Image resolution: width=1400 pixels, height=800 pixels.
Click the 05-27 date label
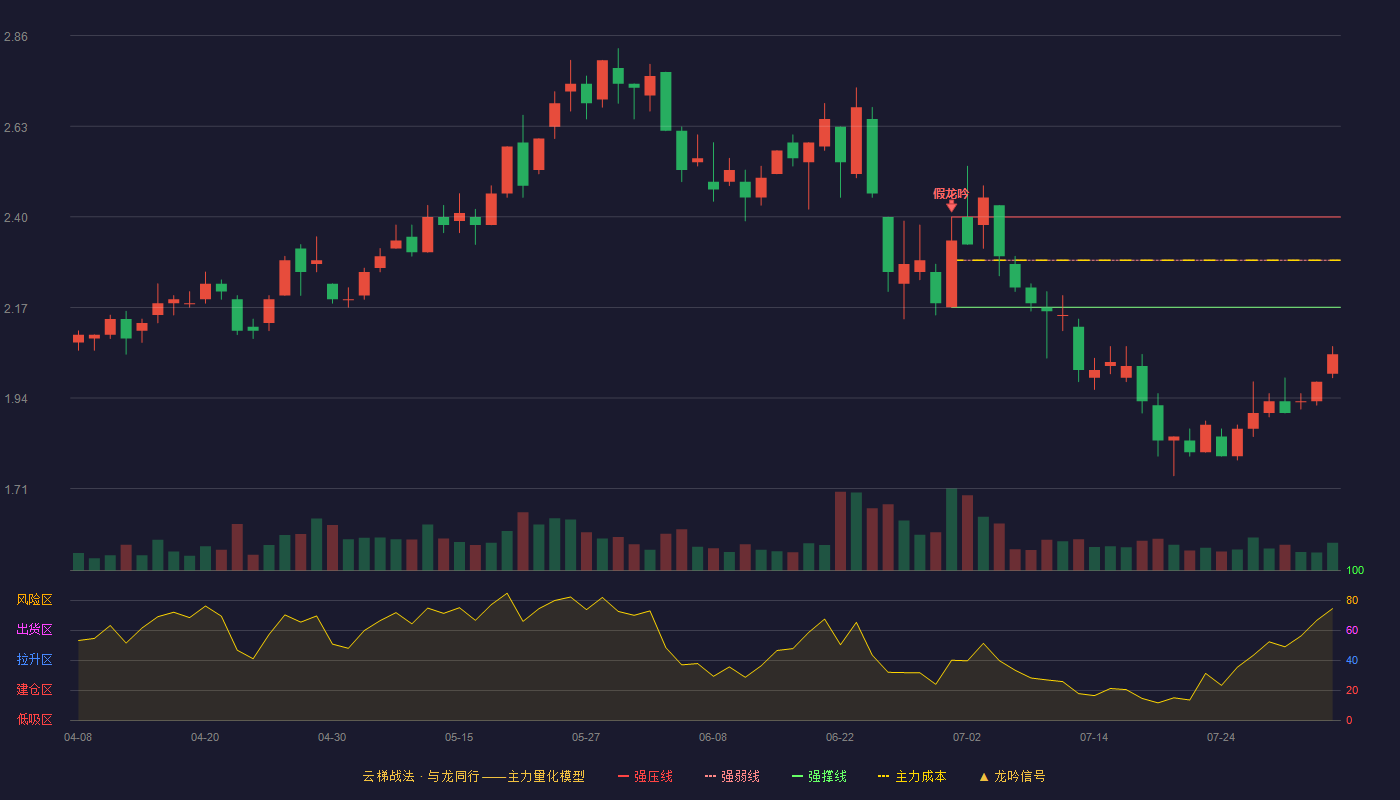586,737
